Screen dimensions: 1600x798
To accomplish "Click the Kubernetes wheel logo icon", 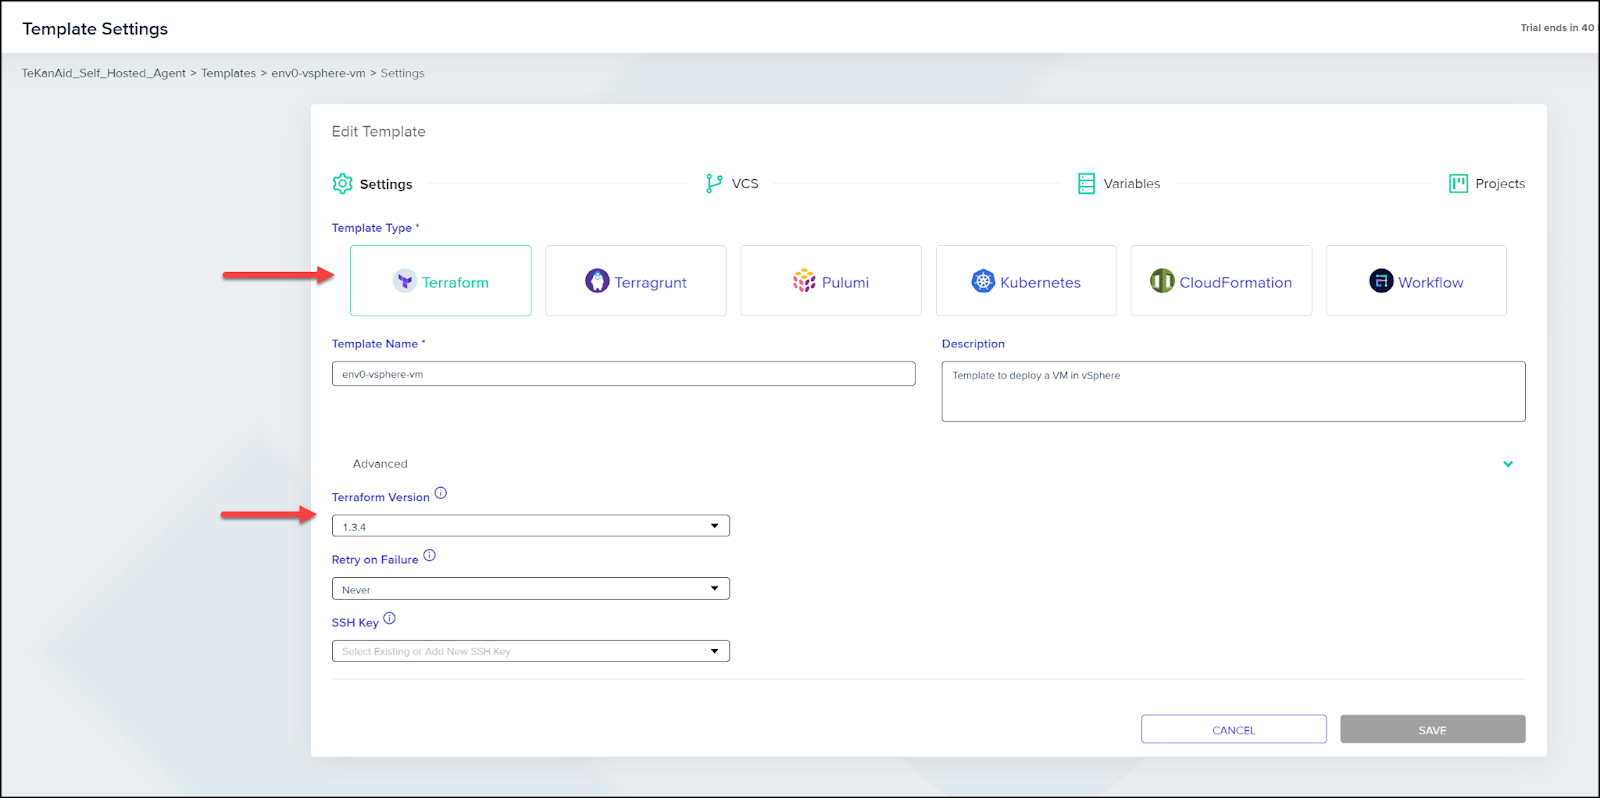I will coord(984,281).
